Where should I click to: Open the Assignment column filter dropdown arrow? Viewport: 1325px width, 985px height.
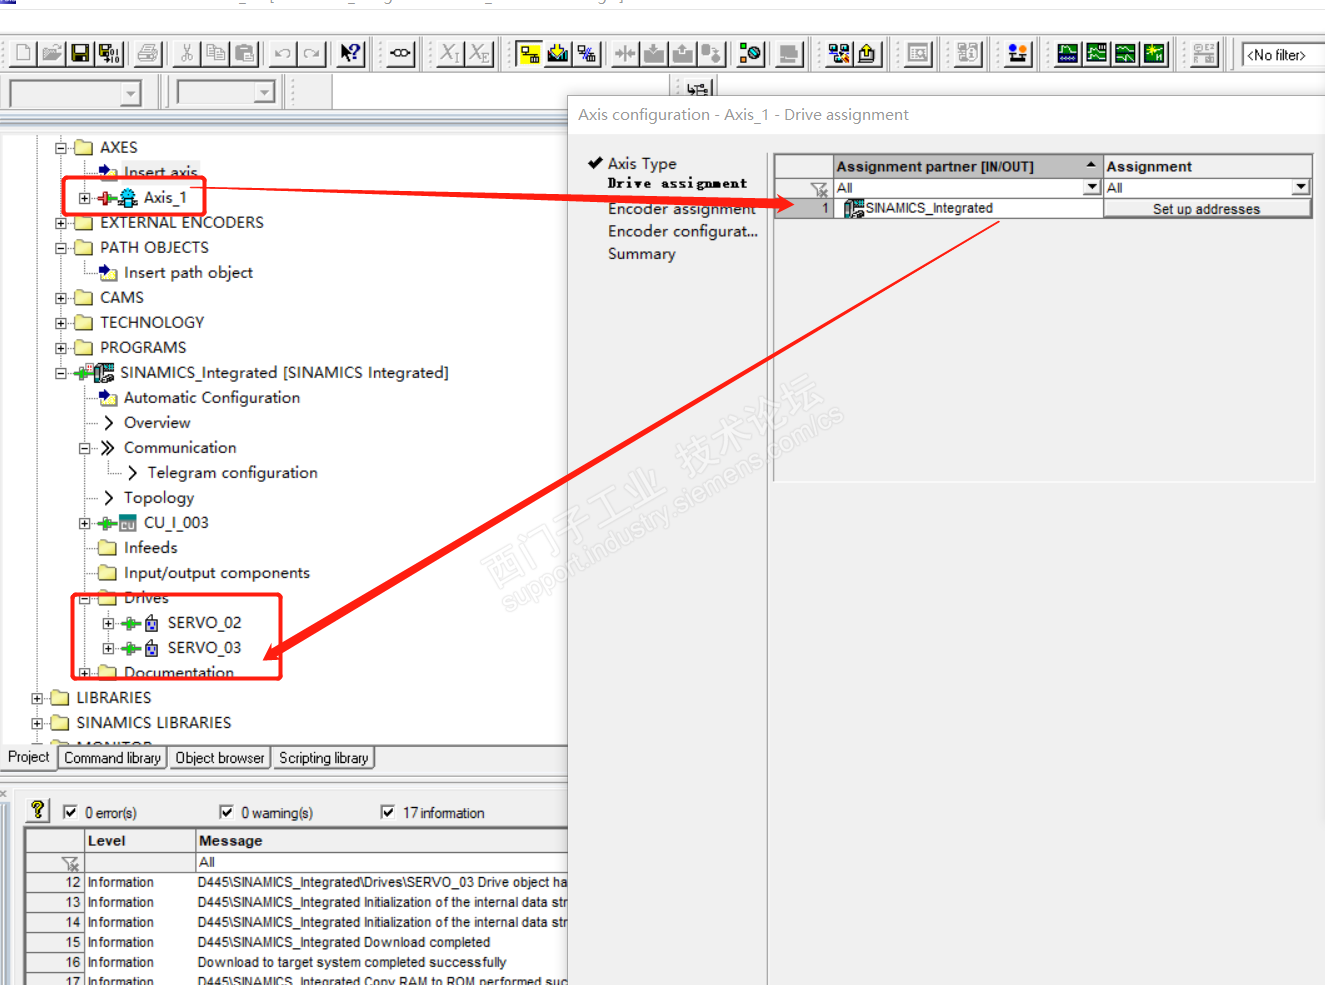(1301, 187)
